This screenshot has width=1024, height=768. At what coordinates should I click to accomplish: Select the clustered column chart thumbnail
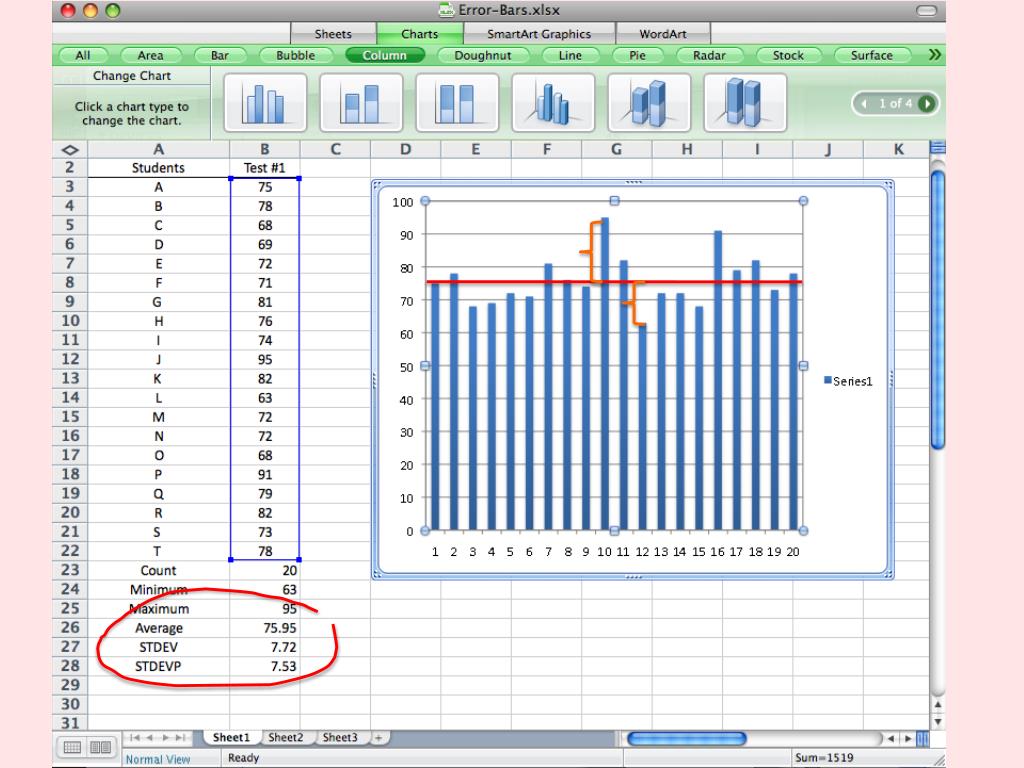coord(265,103)
